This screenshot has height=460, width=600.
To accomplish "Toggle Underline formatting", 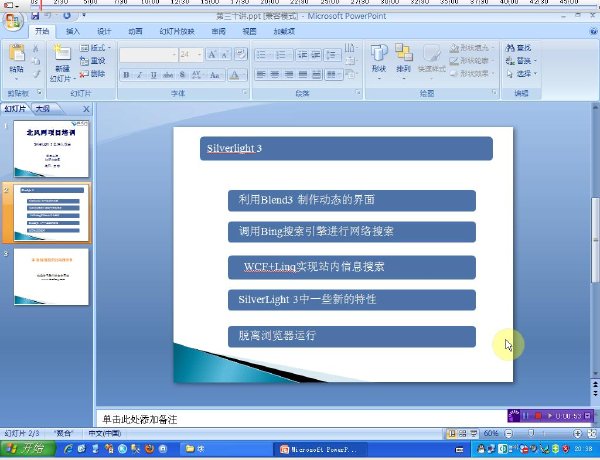I will (154, 75).
